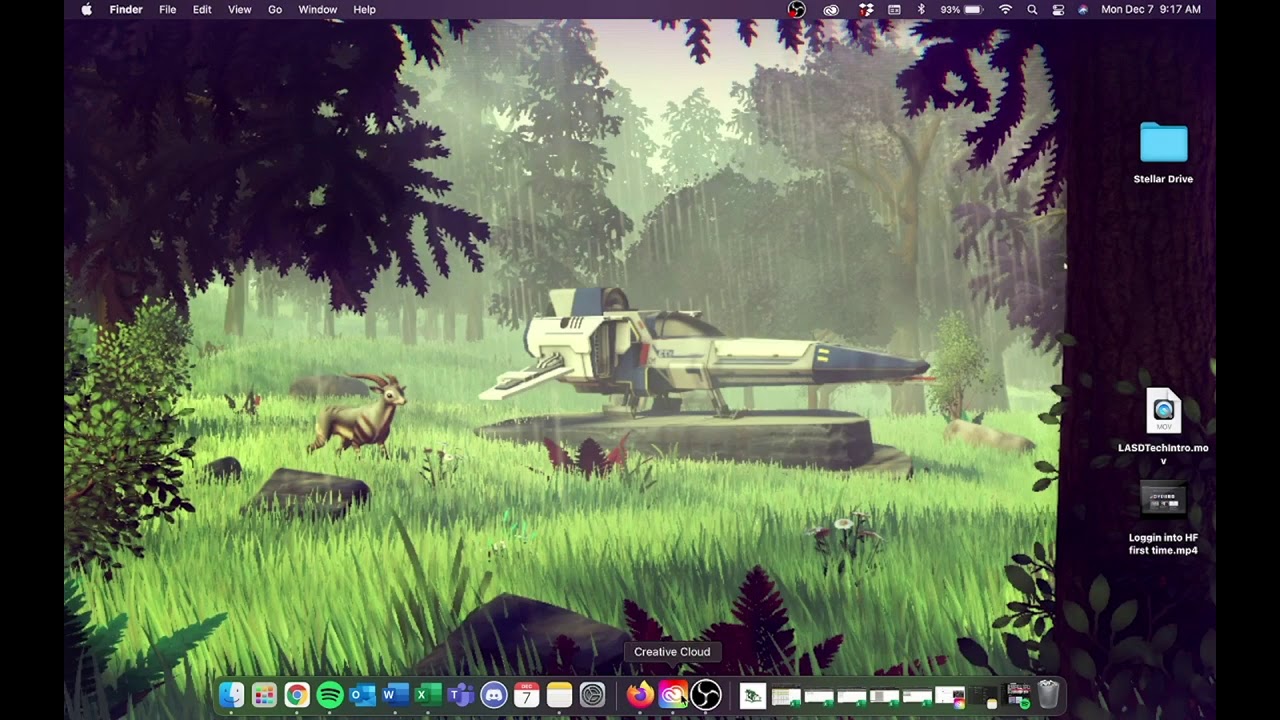Launch Microsoft Excel from the Dock
This screenshot has height=720, width=1280.
click(428, 694)
